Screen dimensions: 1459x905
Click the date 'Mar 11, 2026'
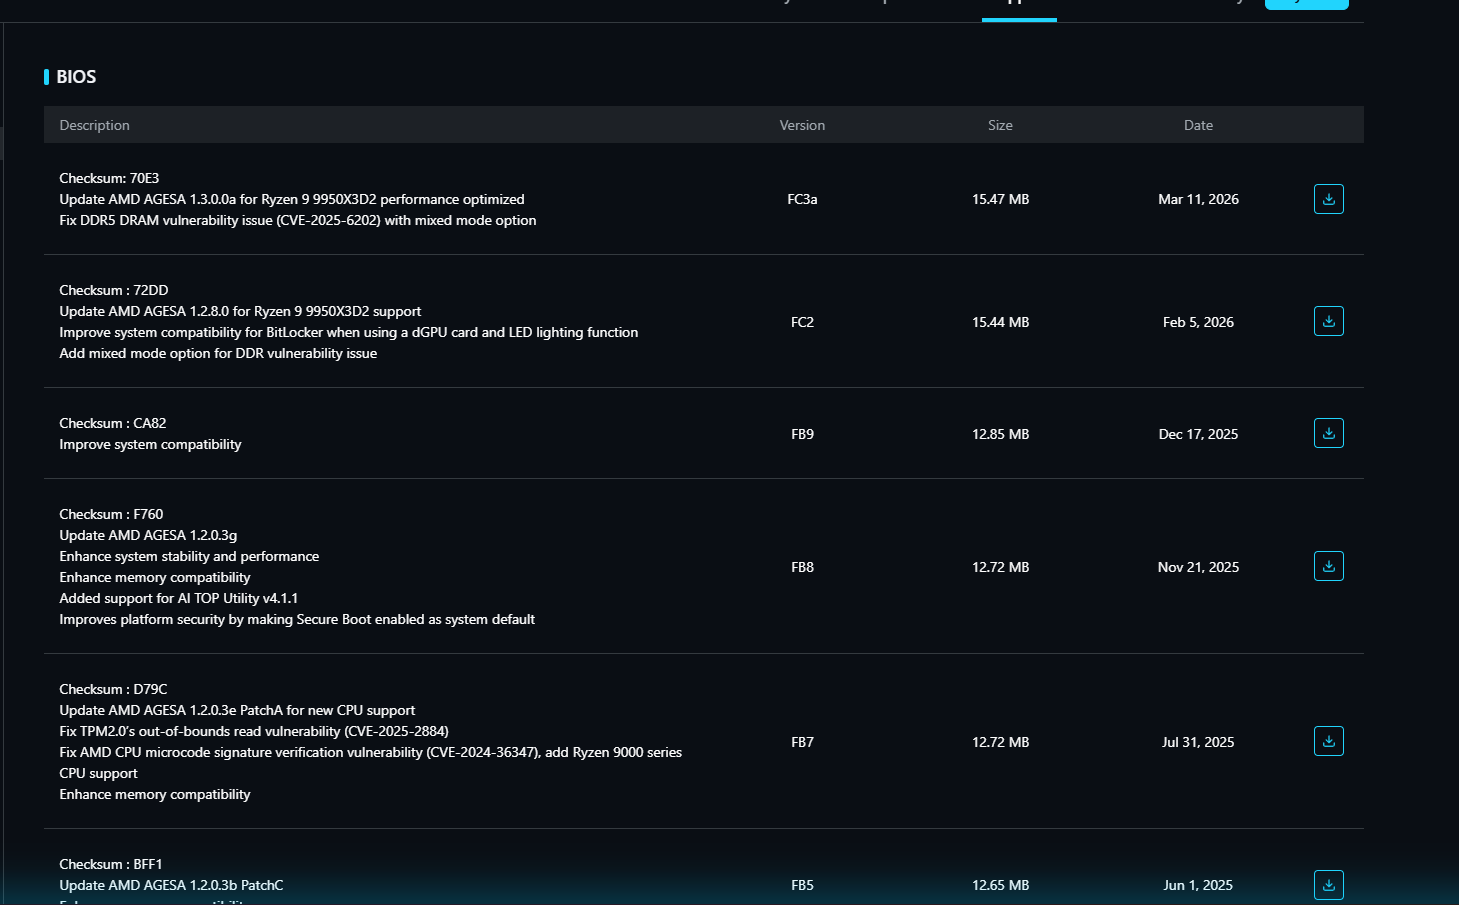click(x=1198, y=199)
